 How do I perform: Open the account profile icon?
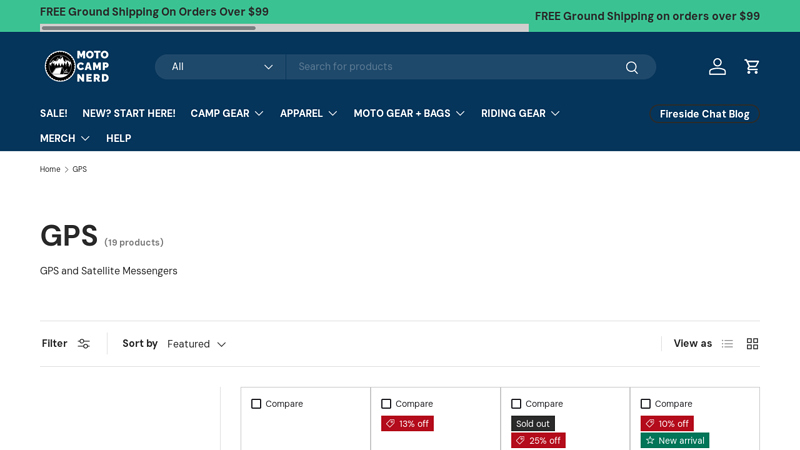717,67
